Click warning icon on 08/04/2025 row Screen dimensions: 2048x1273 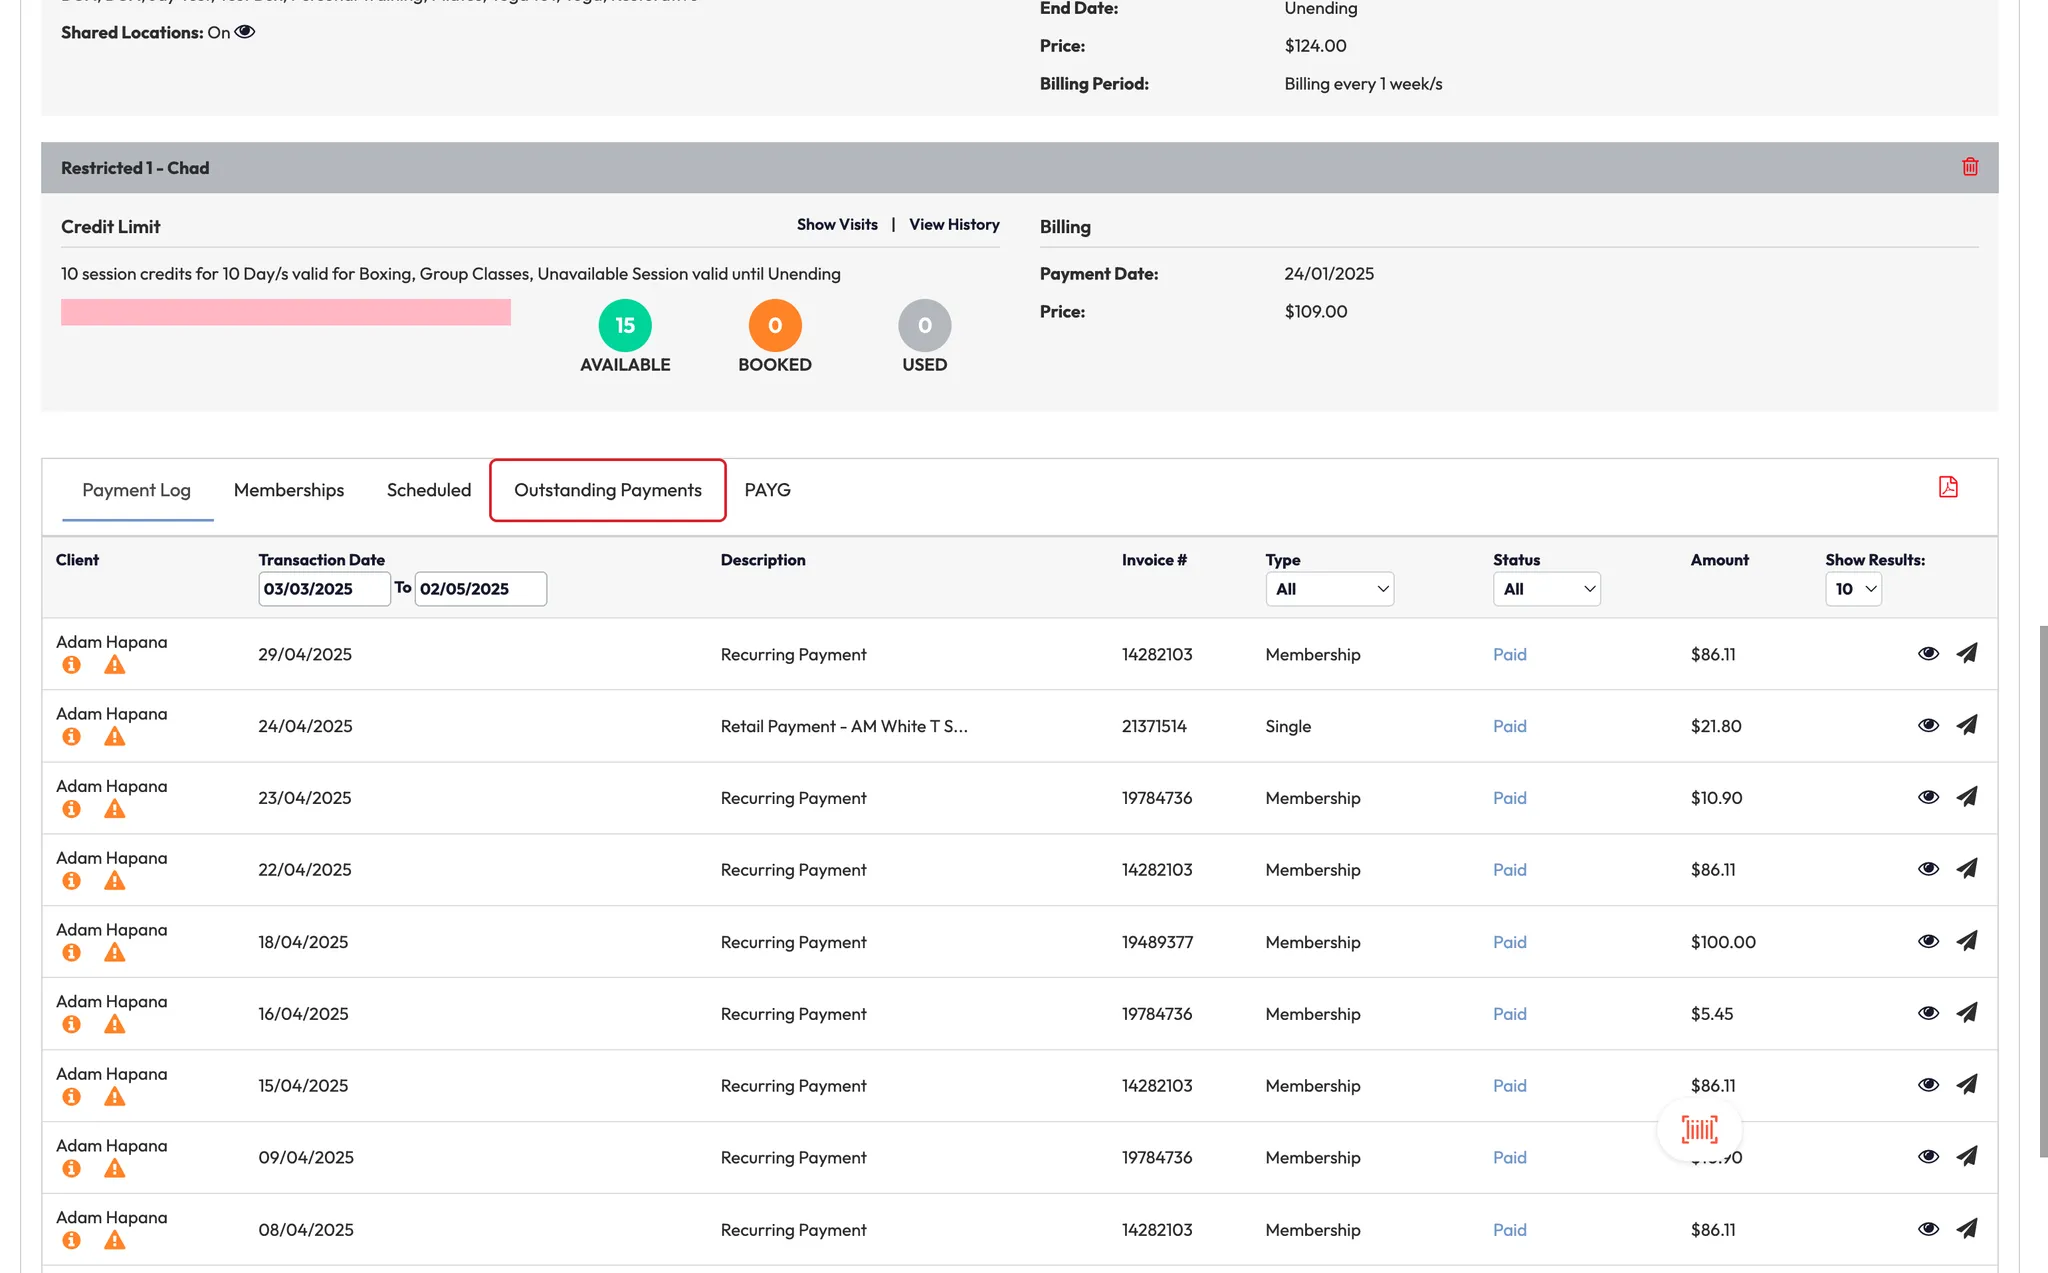point(115,1240)
